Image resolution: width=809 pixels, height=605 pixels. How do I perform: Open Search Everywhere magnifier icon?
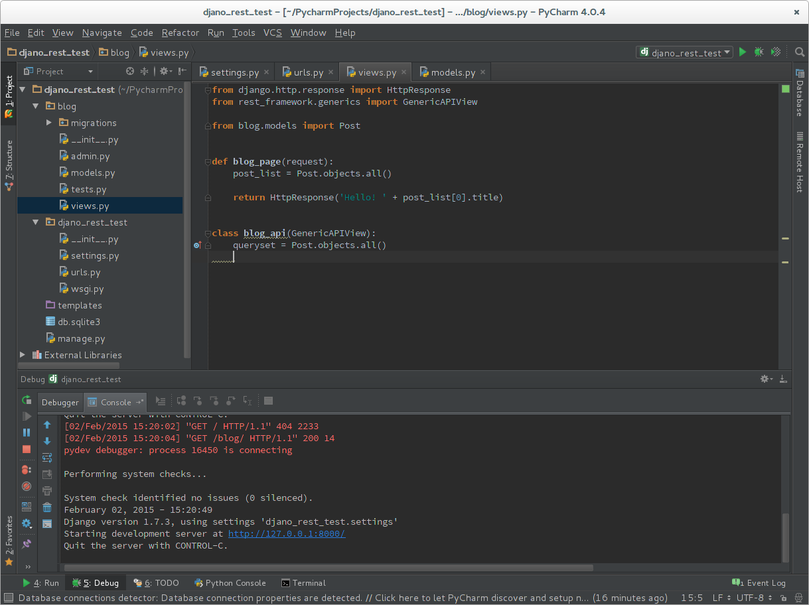click(x=799, y=52)
